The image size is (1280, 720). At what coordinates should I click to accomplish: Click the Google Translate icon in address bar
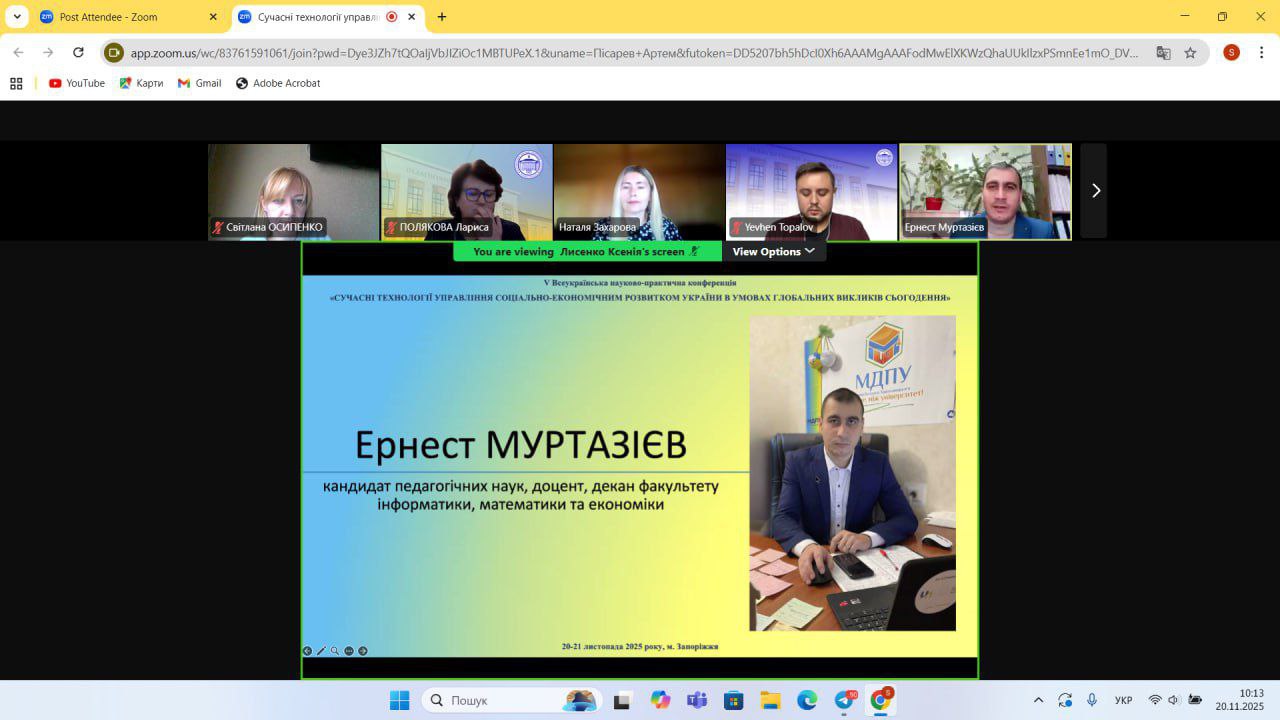[1163, 53]
